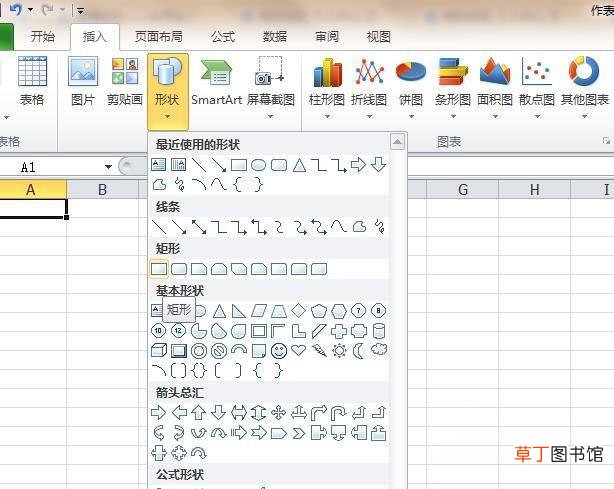
Task: Pick the vertical text box in recently used
Action: click(179, 165)
